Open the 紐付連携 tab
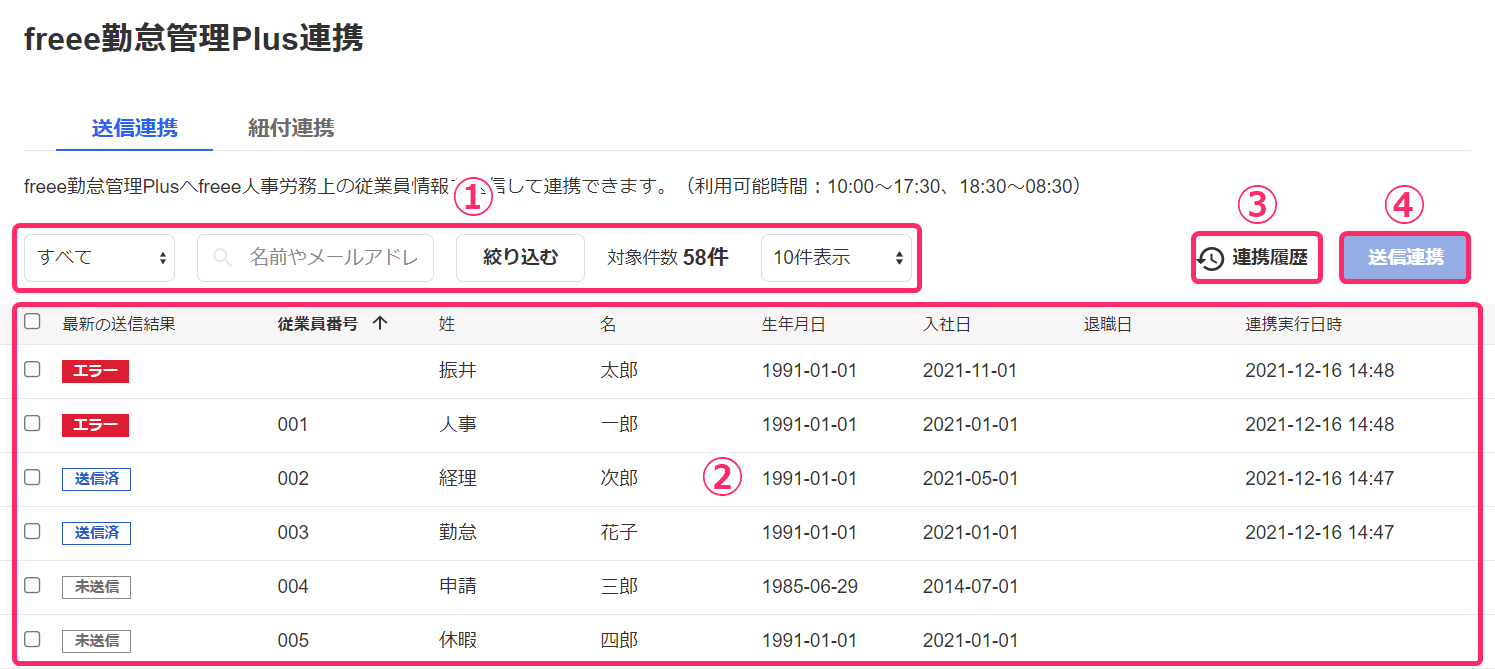The height and width of the screenshot is (669, 1495). (291, 128)
